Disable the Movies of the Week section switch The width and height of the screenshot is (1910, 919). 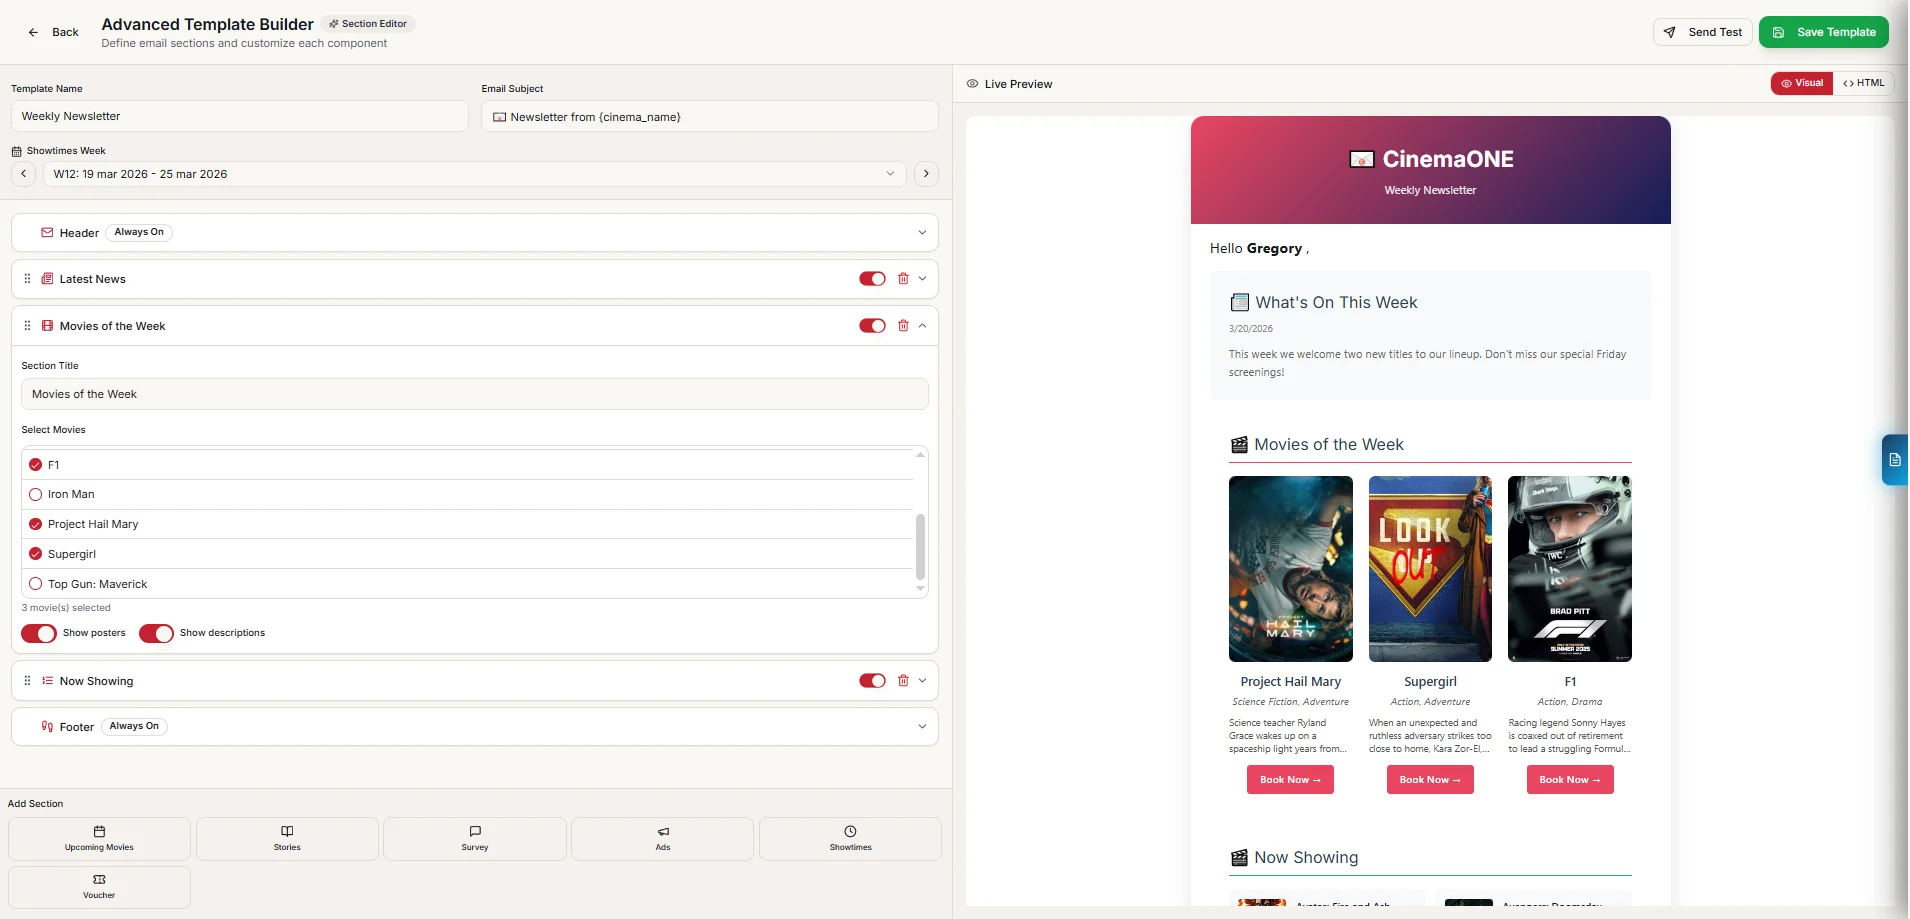click(872, 326)
